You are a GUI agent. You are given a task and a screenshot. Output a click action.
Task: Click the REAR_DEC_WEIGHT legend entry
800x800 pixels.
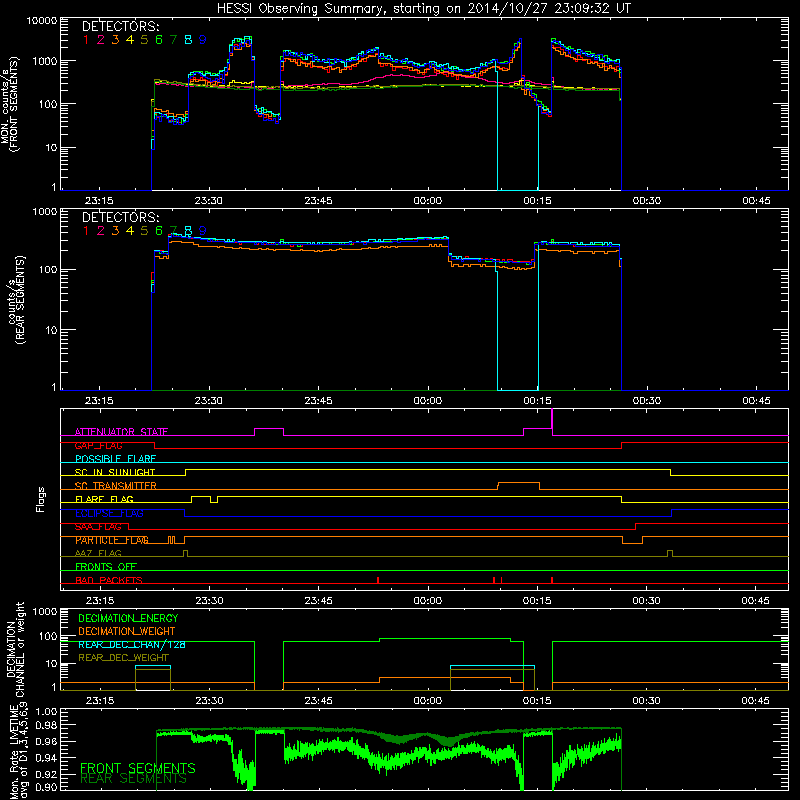click(123, 658)
